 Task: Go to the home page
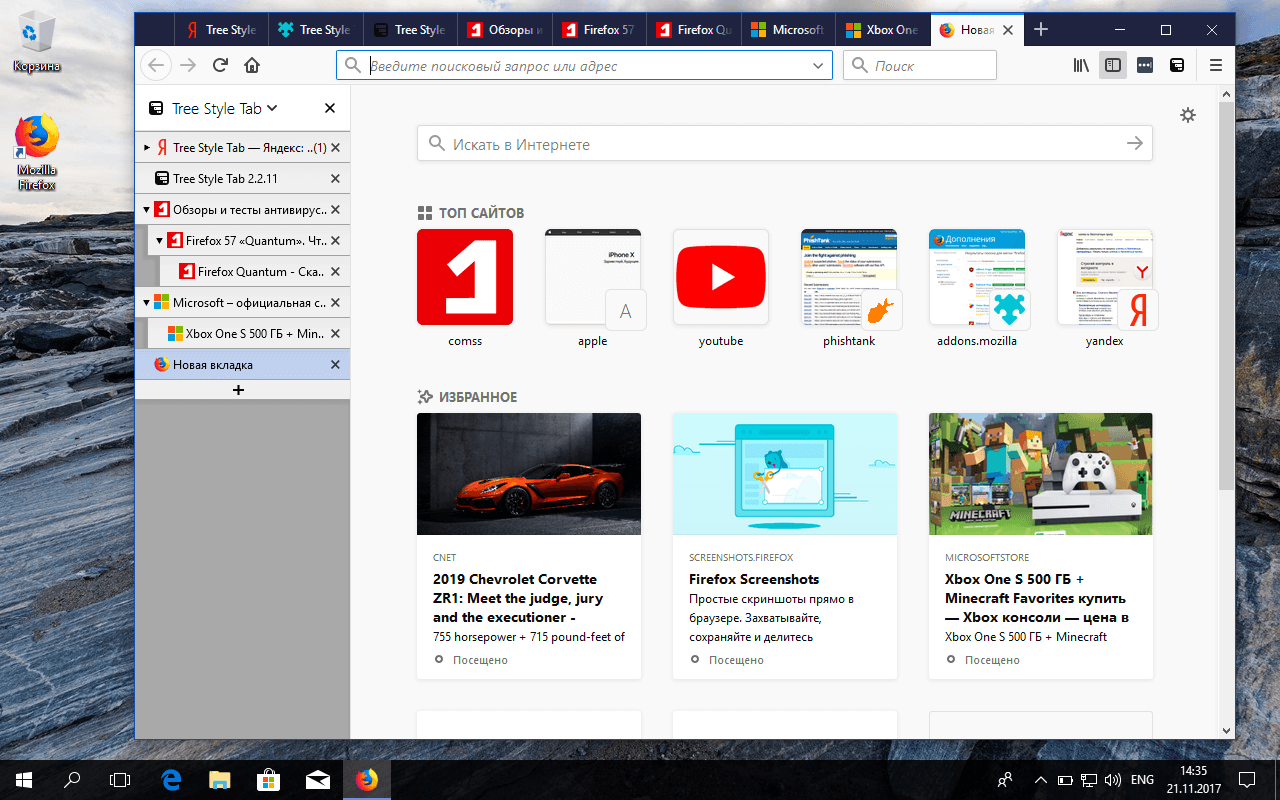pos(252,65)
